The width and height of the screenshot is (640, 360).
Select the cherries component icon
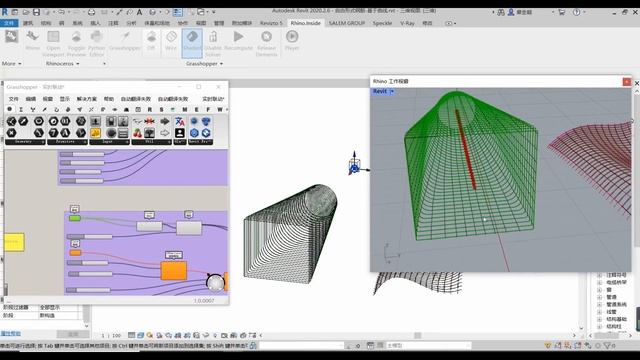pyautogui.click(x=138, y=133)
